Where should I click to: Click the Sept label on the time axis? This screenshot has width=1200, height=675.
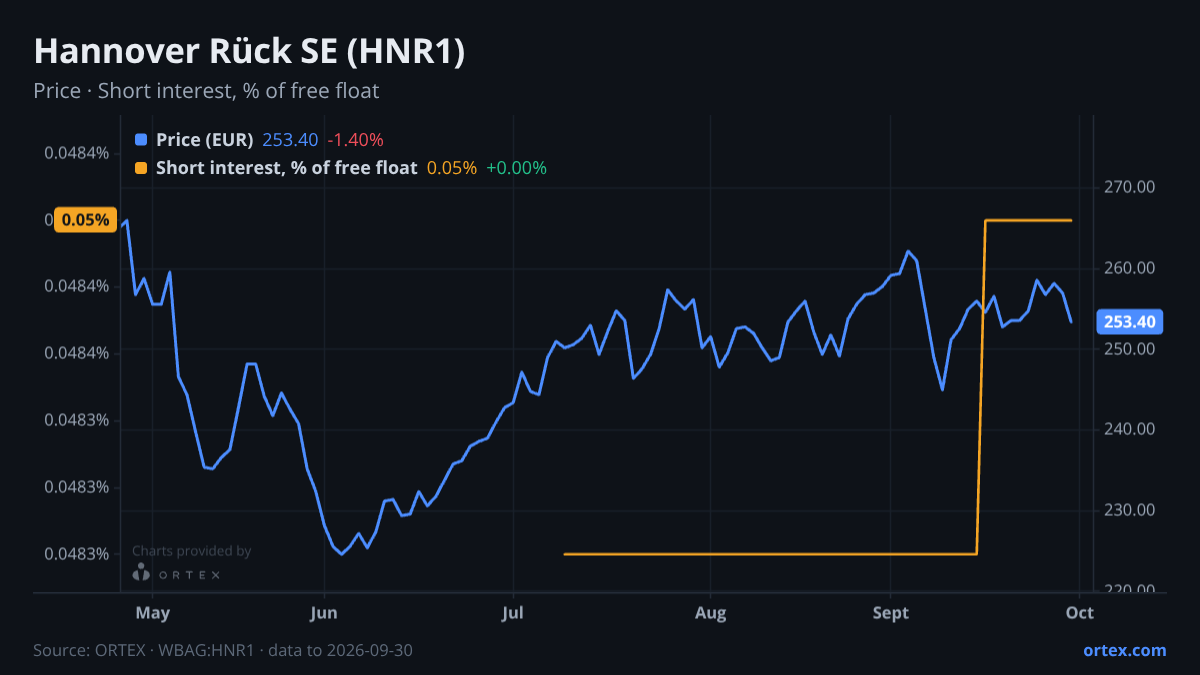pos(891,613)
